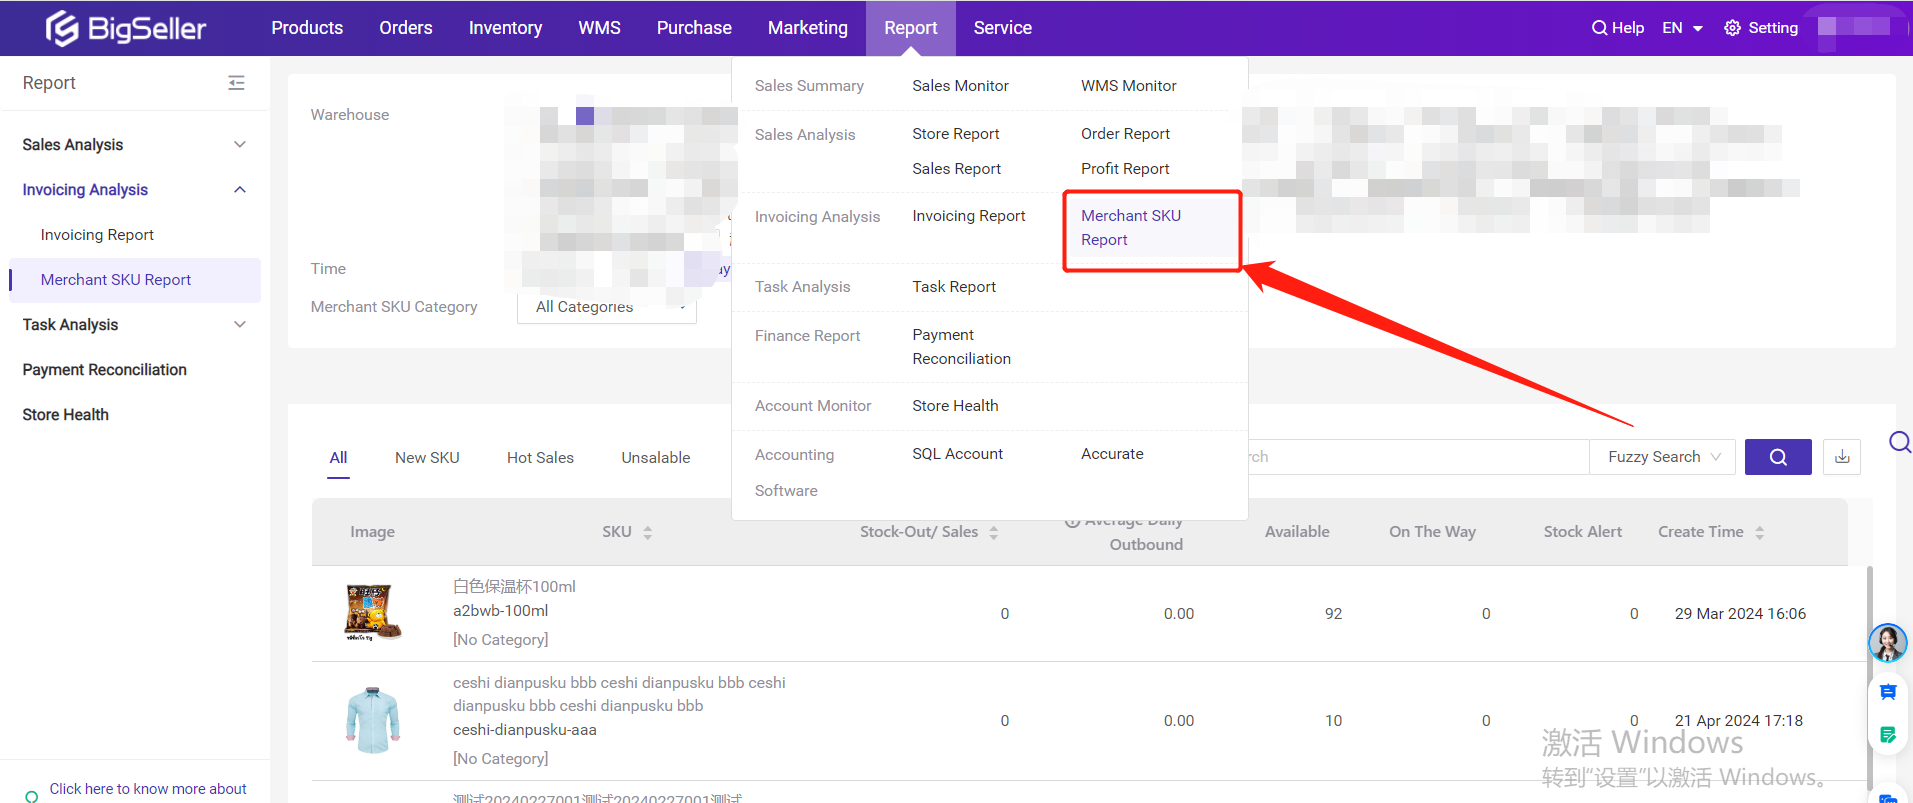Image resolution: width=1913 pixels, height=803 pixels.
Task: Collapse the Report sidebar menu icon
Action: (x=236, y=83)
